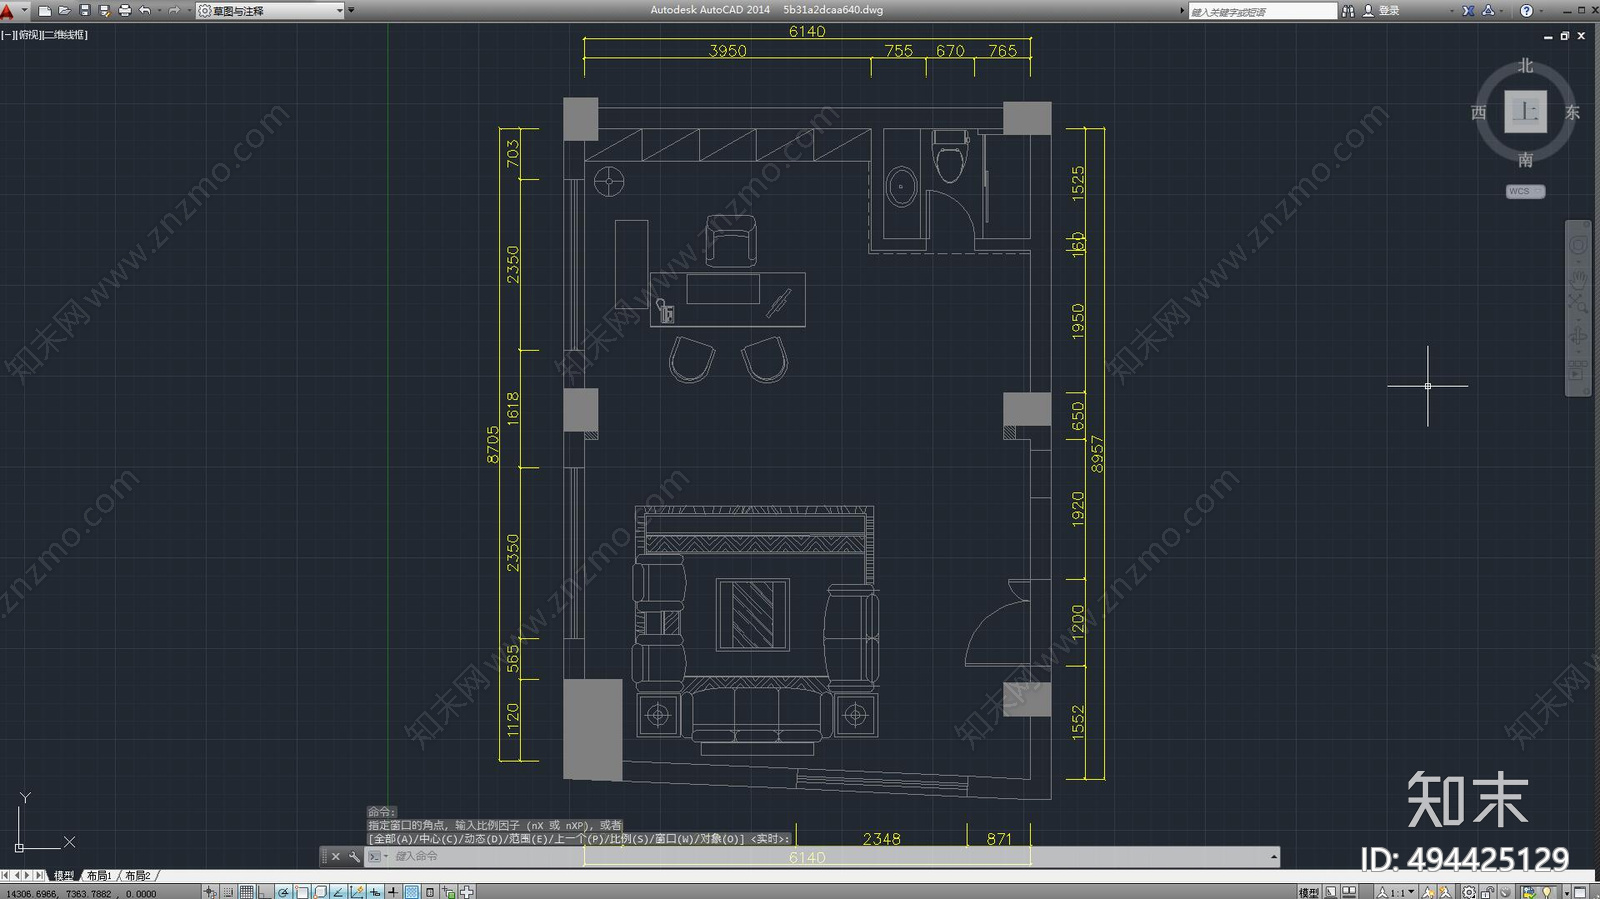Click 北 on the ViewCube compass
This screenshot has height=899, width=1600.
pos(1525,66)
